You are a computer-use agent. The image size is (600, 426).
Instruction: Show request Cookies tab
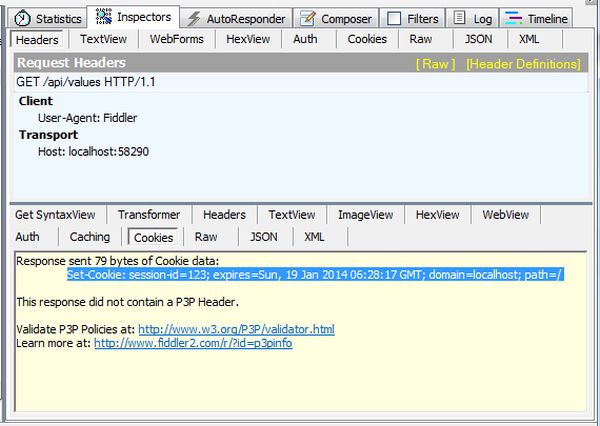[367, 39]
